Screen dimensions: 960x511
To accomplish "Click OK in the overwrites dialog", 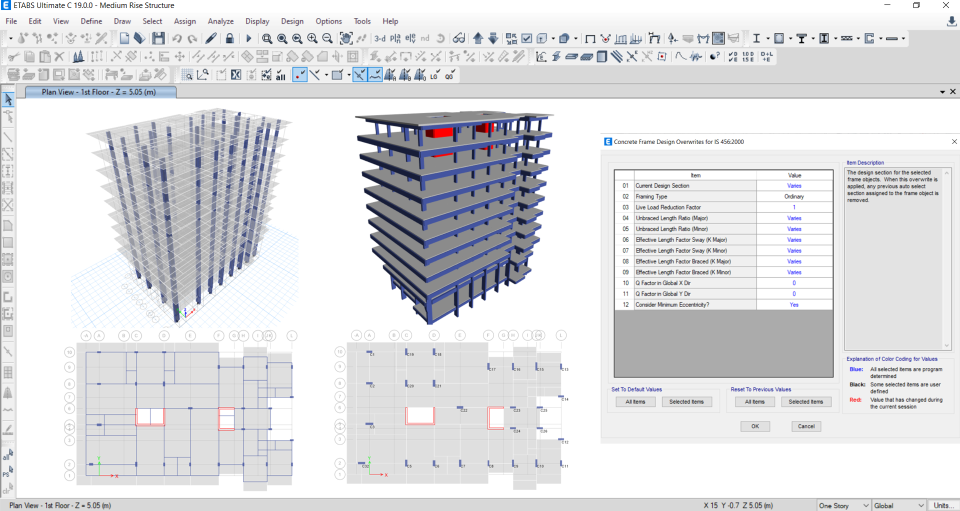I will coord(755,426).
